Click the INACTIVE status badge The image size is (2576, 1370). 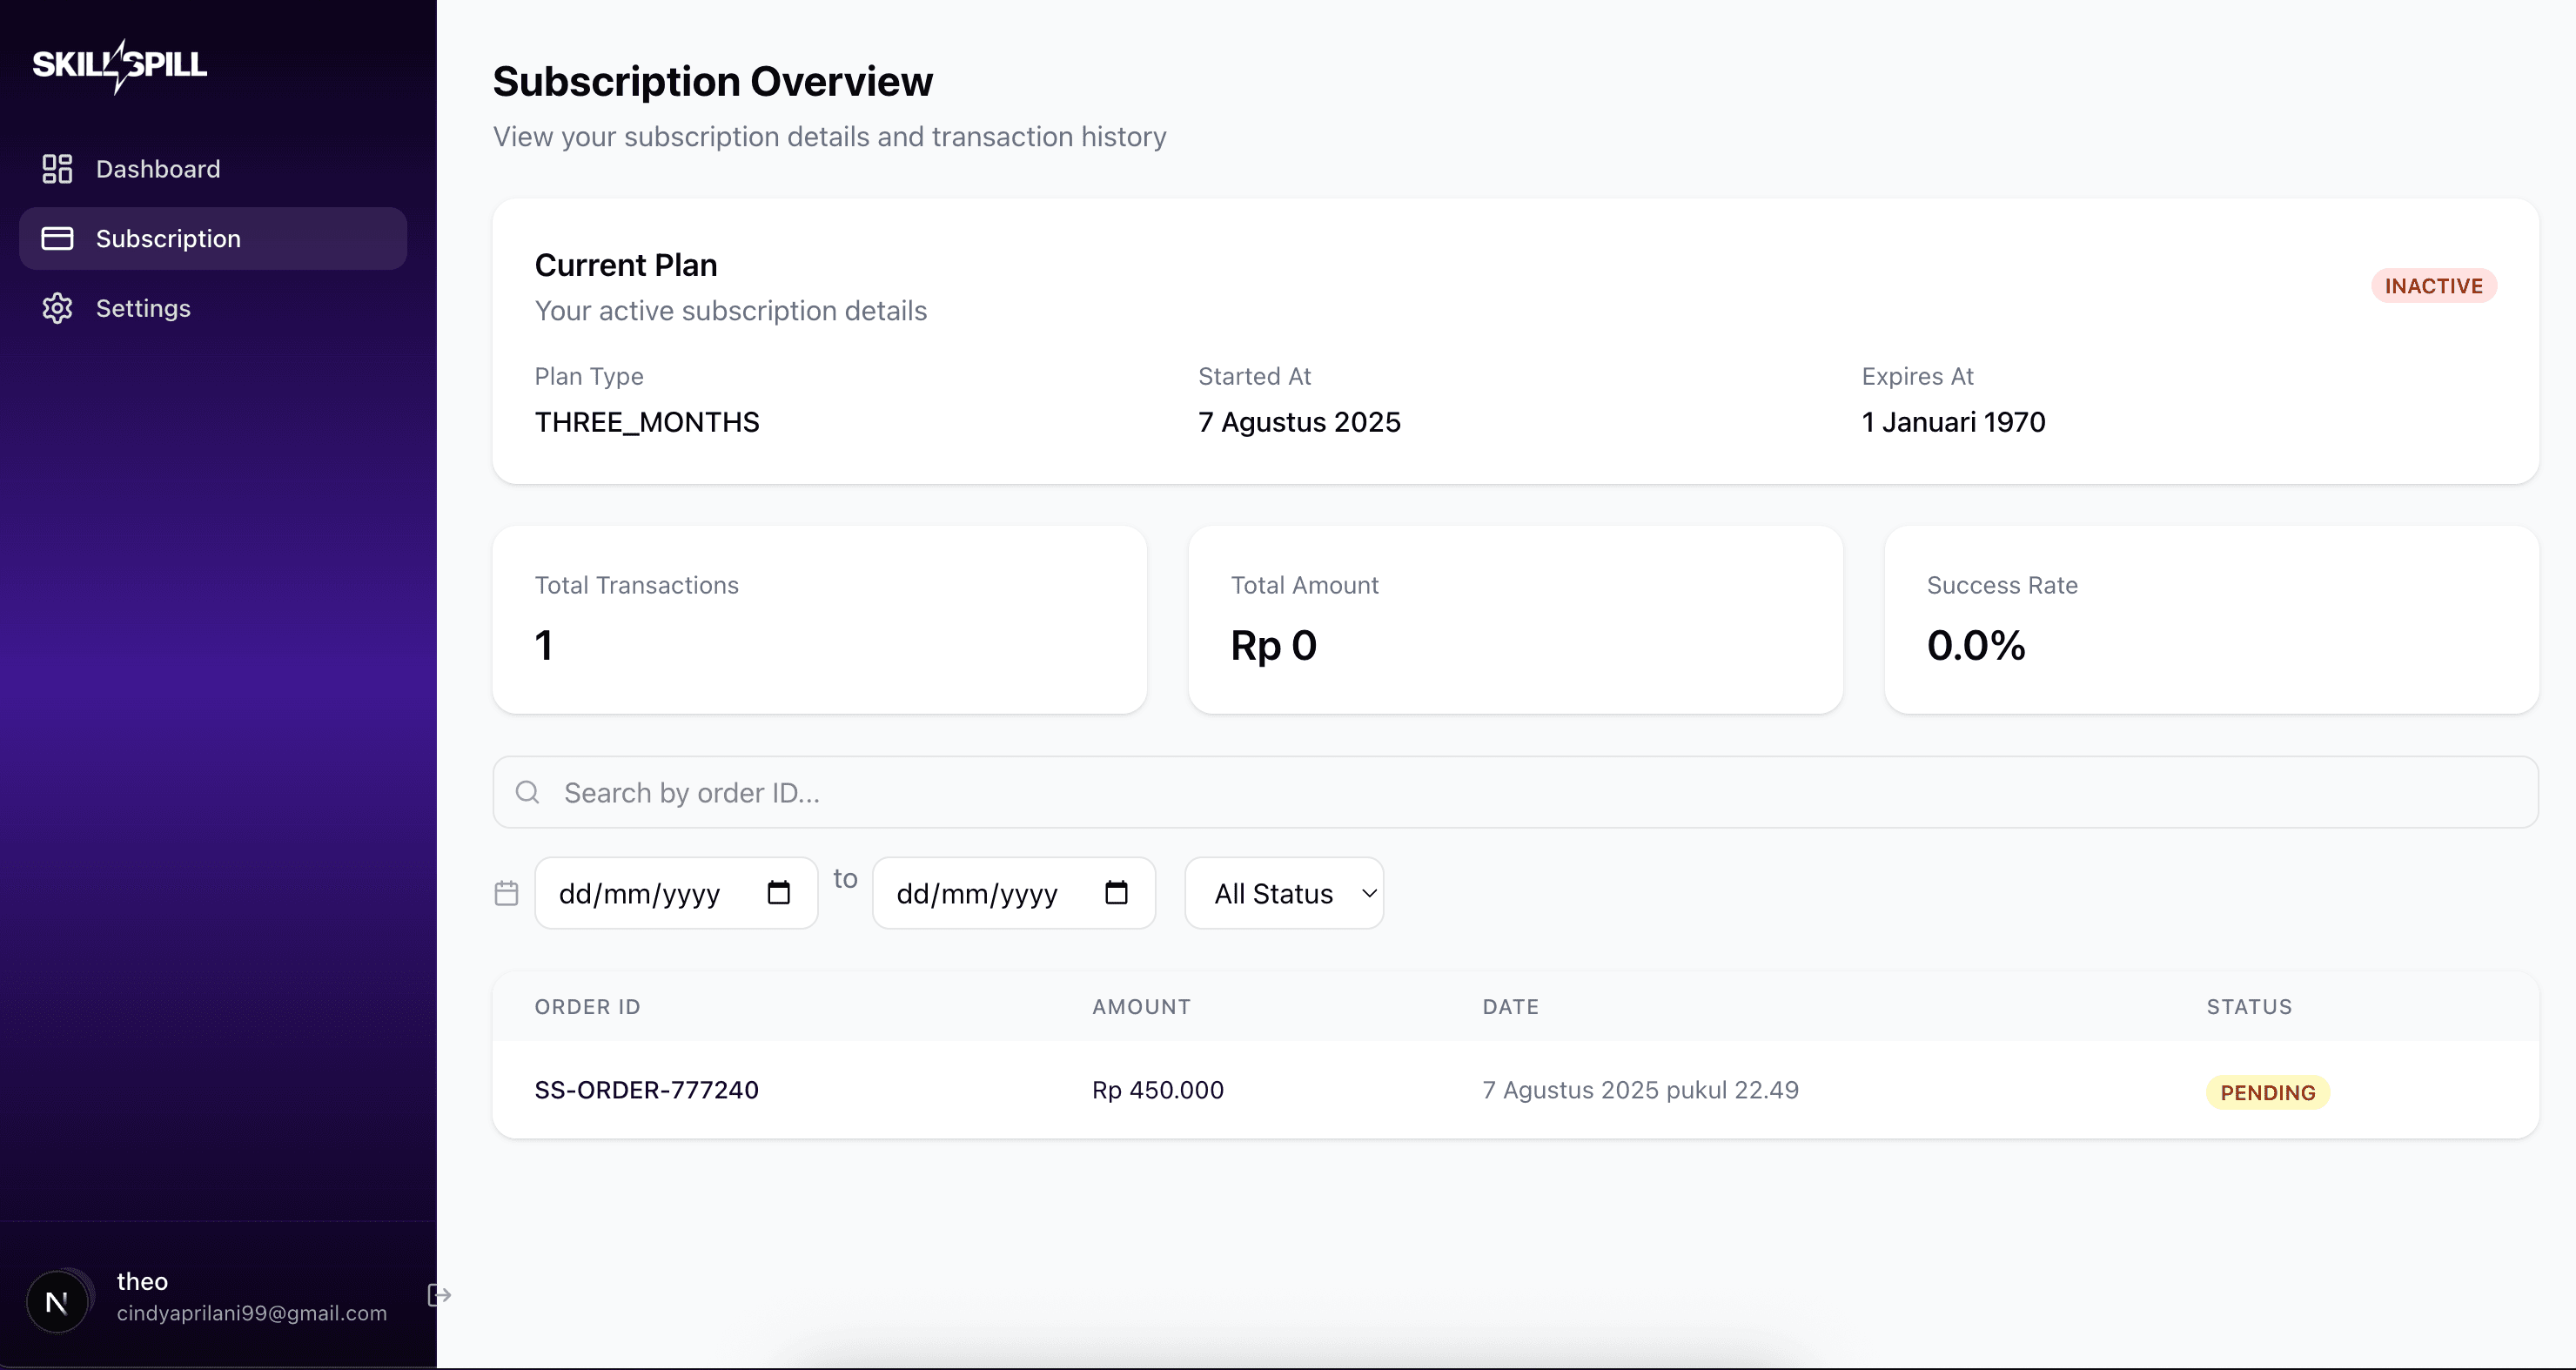[2434, 286]
